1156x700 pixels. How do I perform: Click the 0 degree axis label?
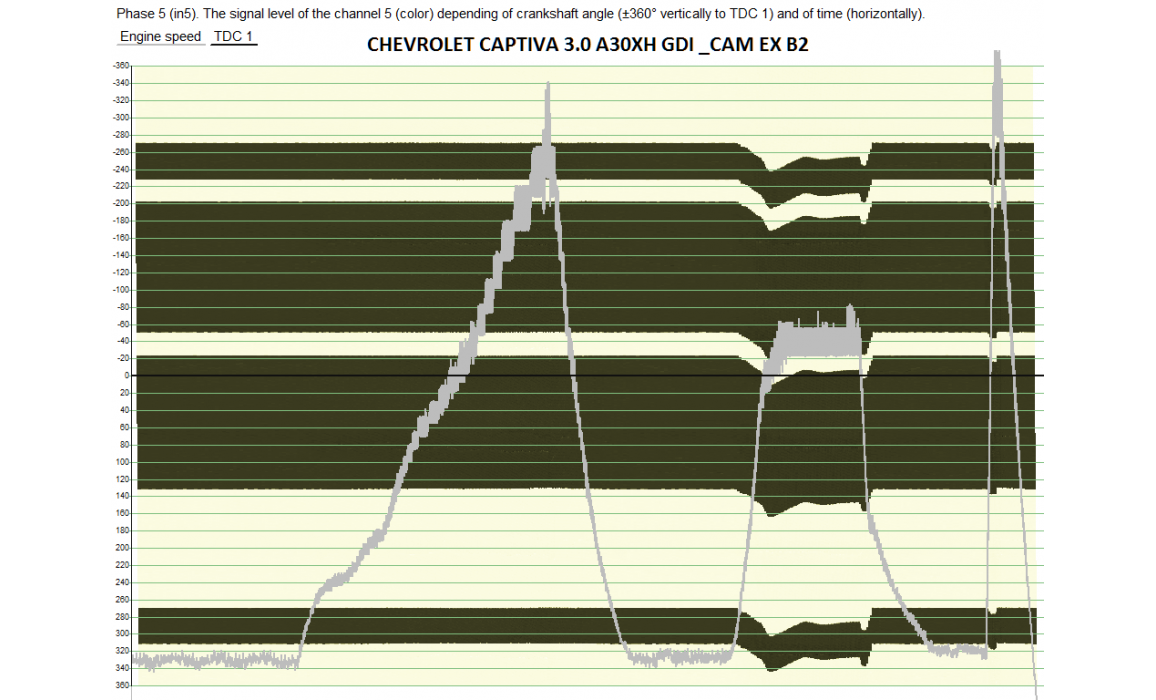[x=126, y=376]
